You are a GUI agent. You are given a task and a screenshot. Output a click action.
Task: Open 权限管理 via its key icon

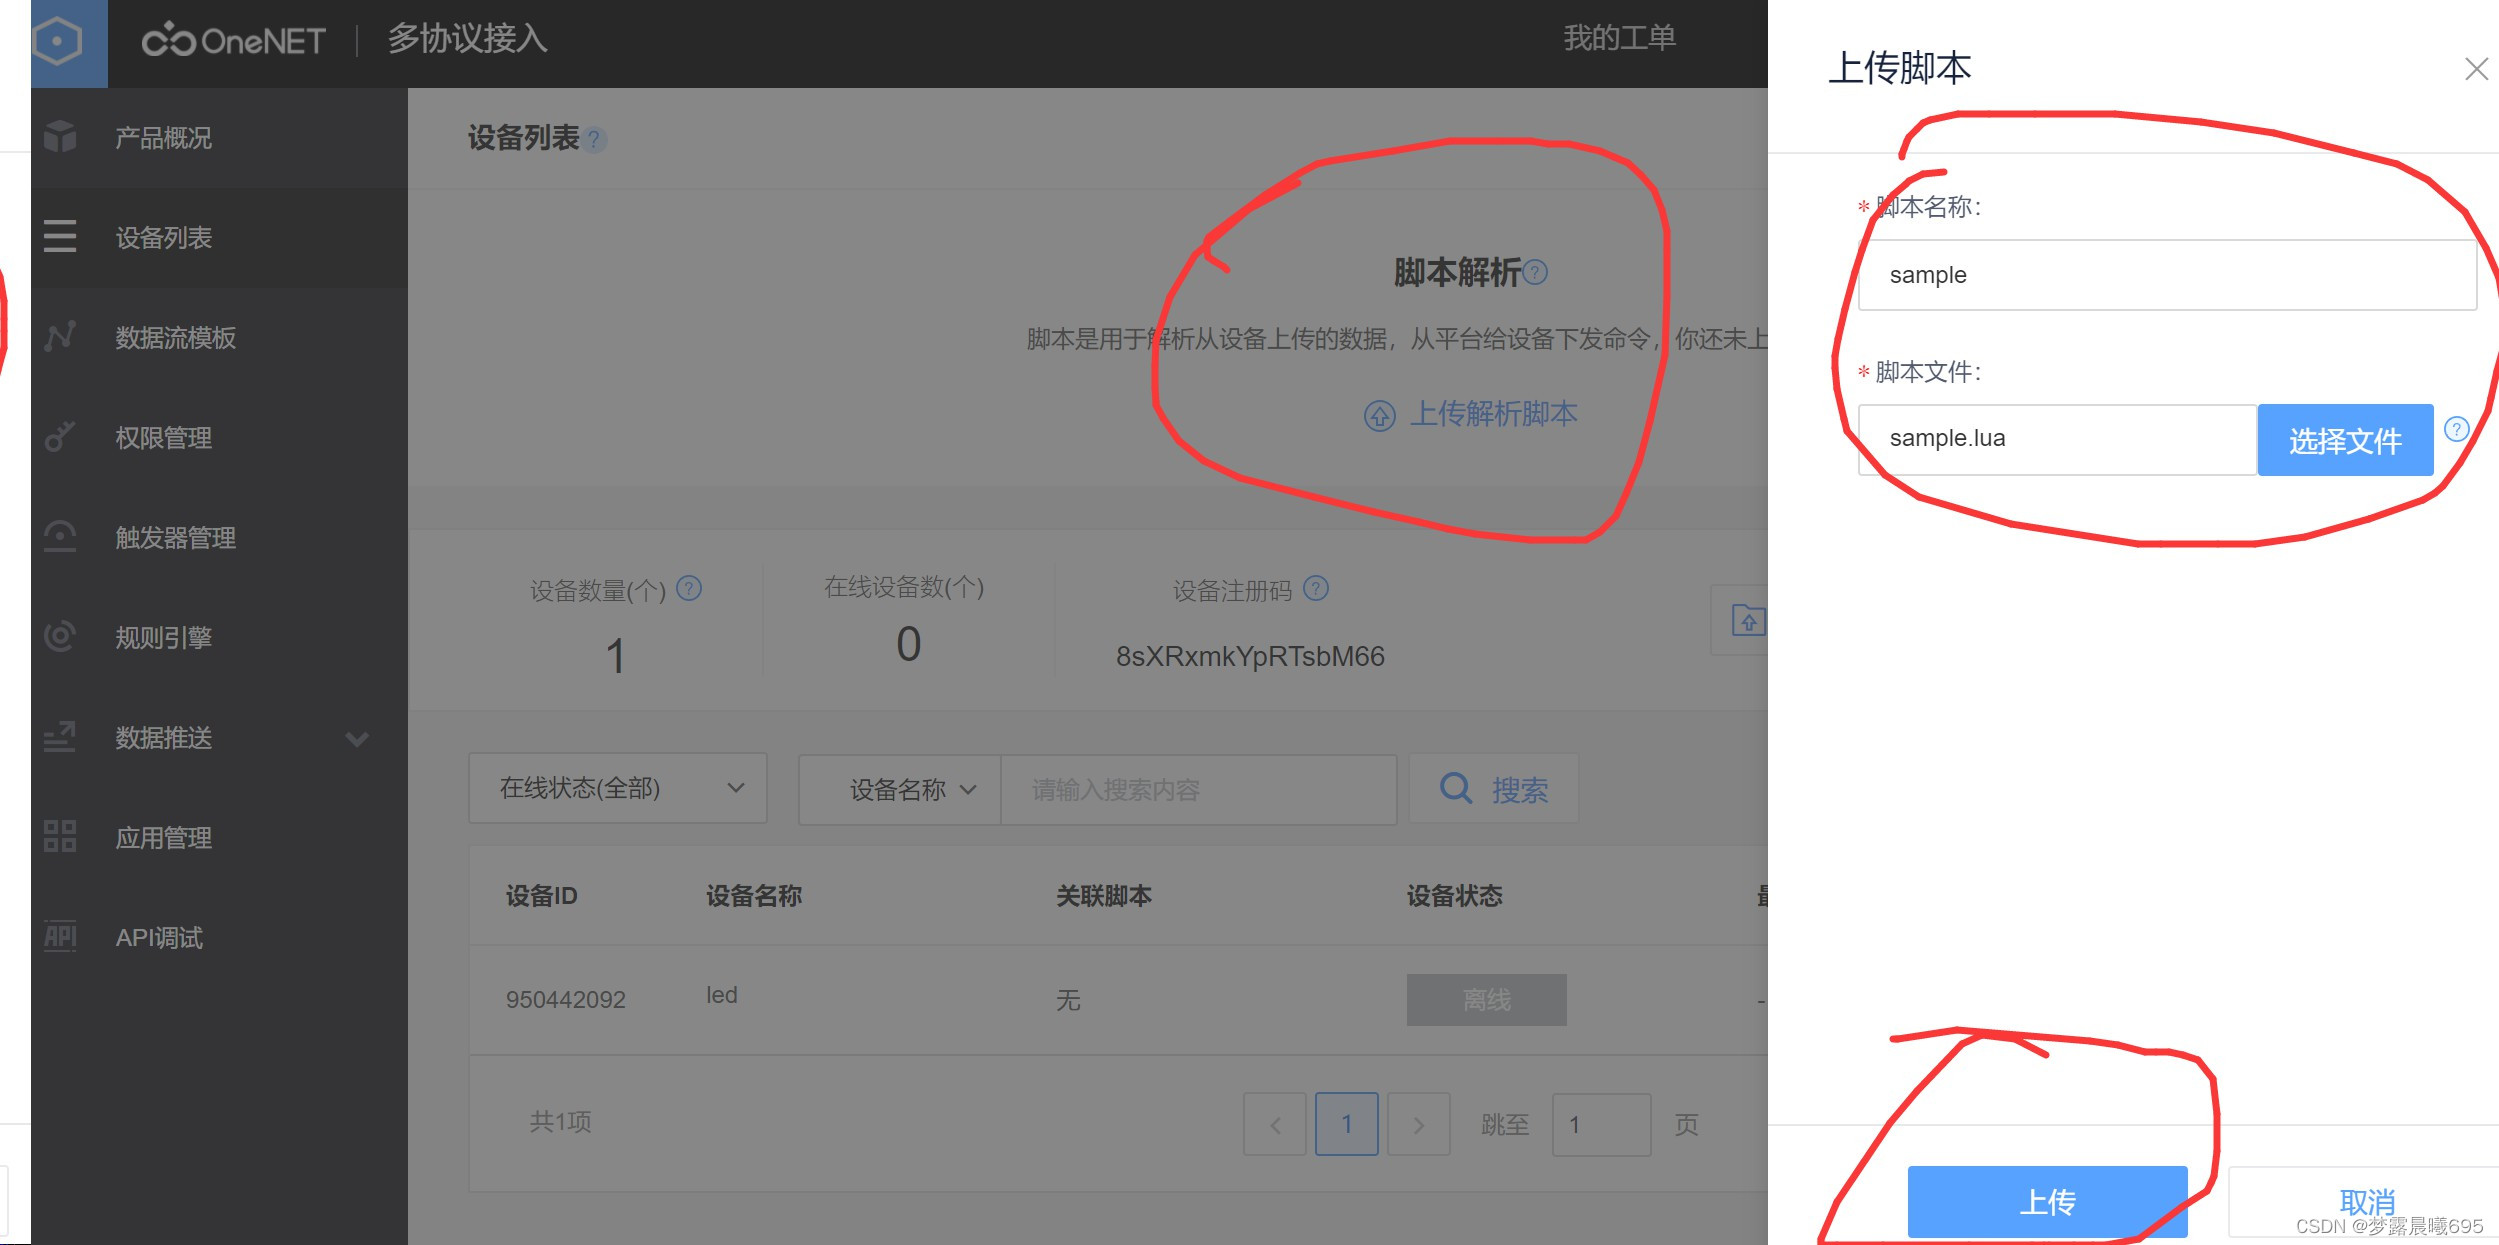(x=60, y=437)
